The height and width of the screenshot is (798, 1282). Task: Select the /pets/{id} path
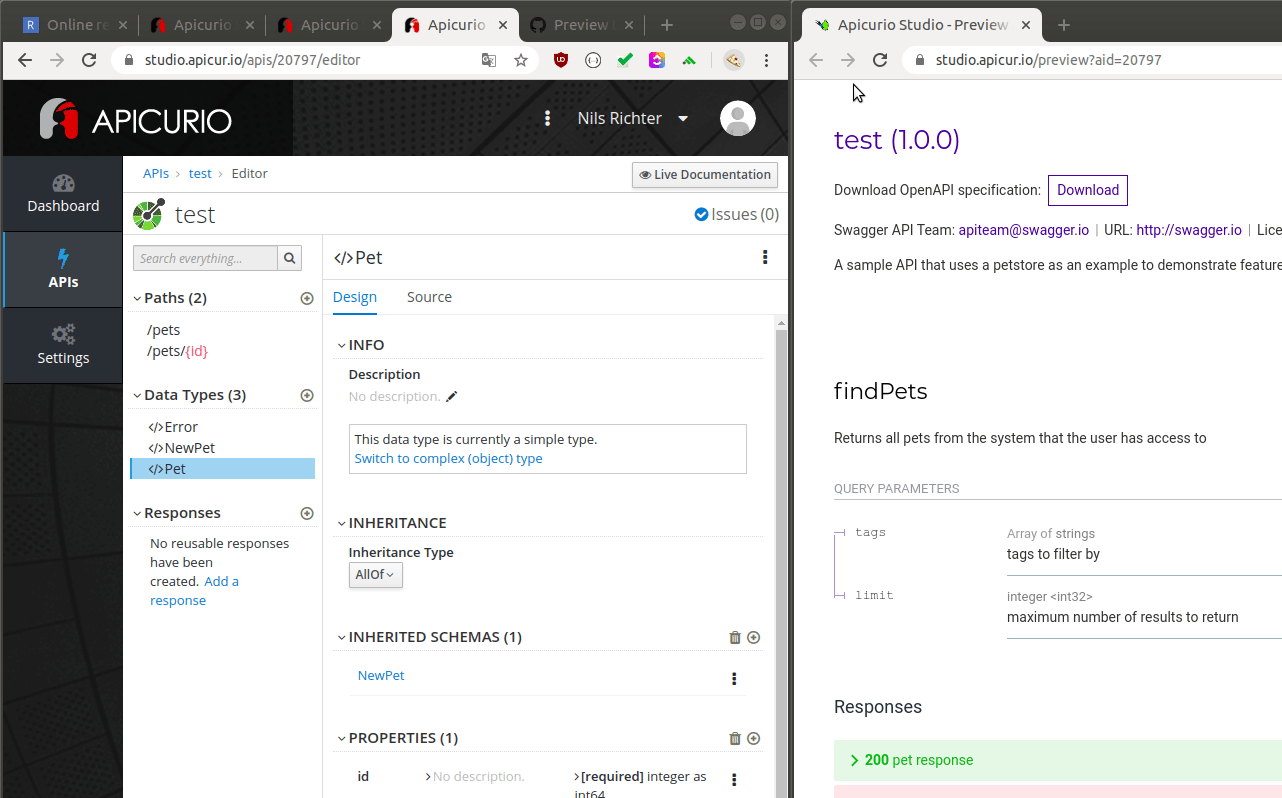(x=177, y=351)
